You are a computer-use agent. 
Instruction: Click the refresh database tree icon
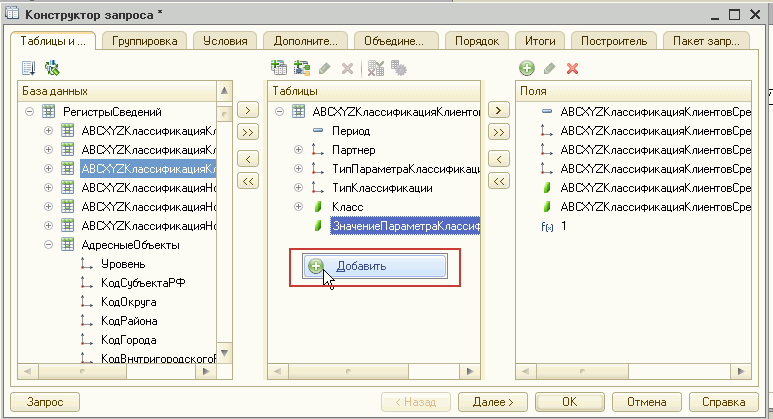pyautogui.click(x=52, y=68)
